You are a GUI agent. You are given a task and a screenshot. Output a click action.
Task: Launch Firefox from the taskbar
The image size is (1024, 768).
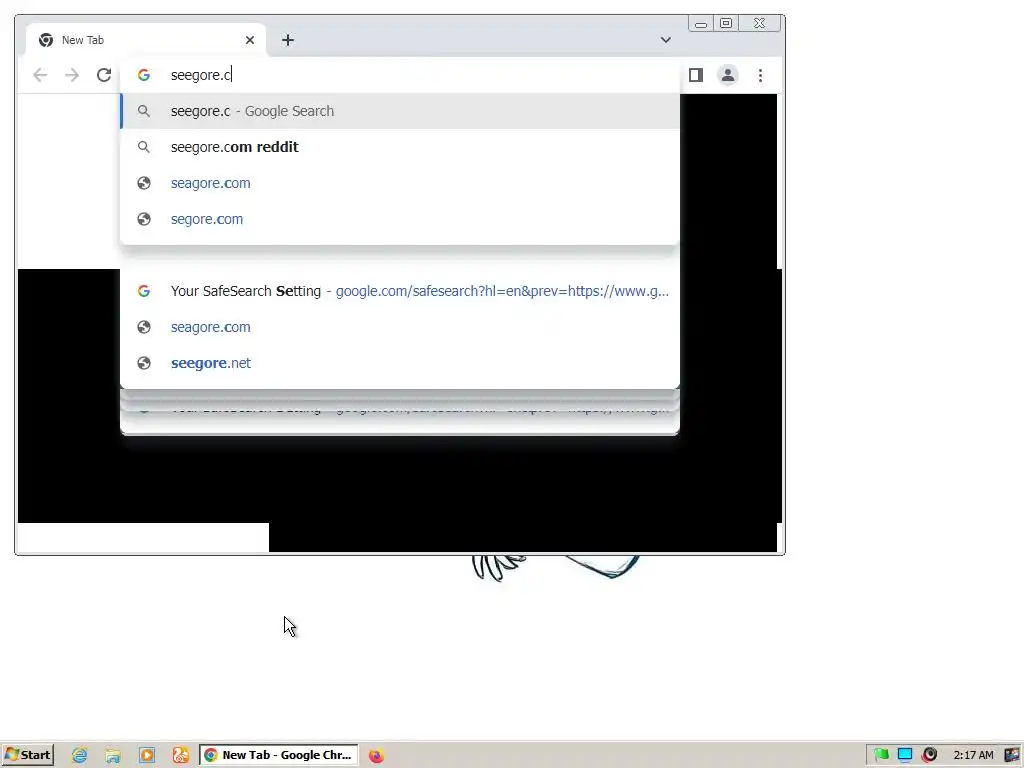tap(376, 756)
